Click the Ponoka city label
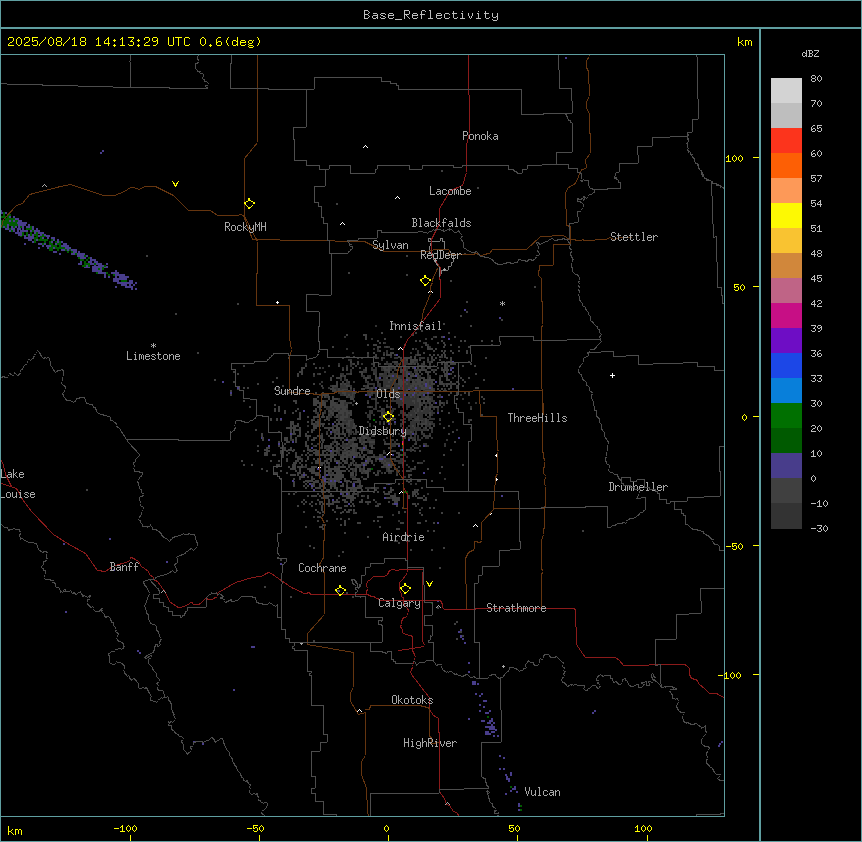 click(480, 136)
